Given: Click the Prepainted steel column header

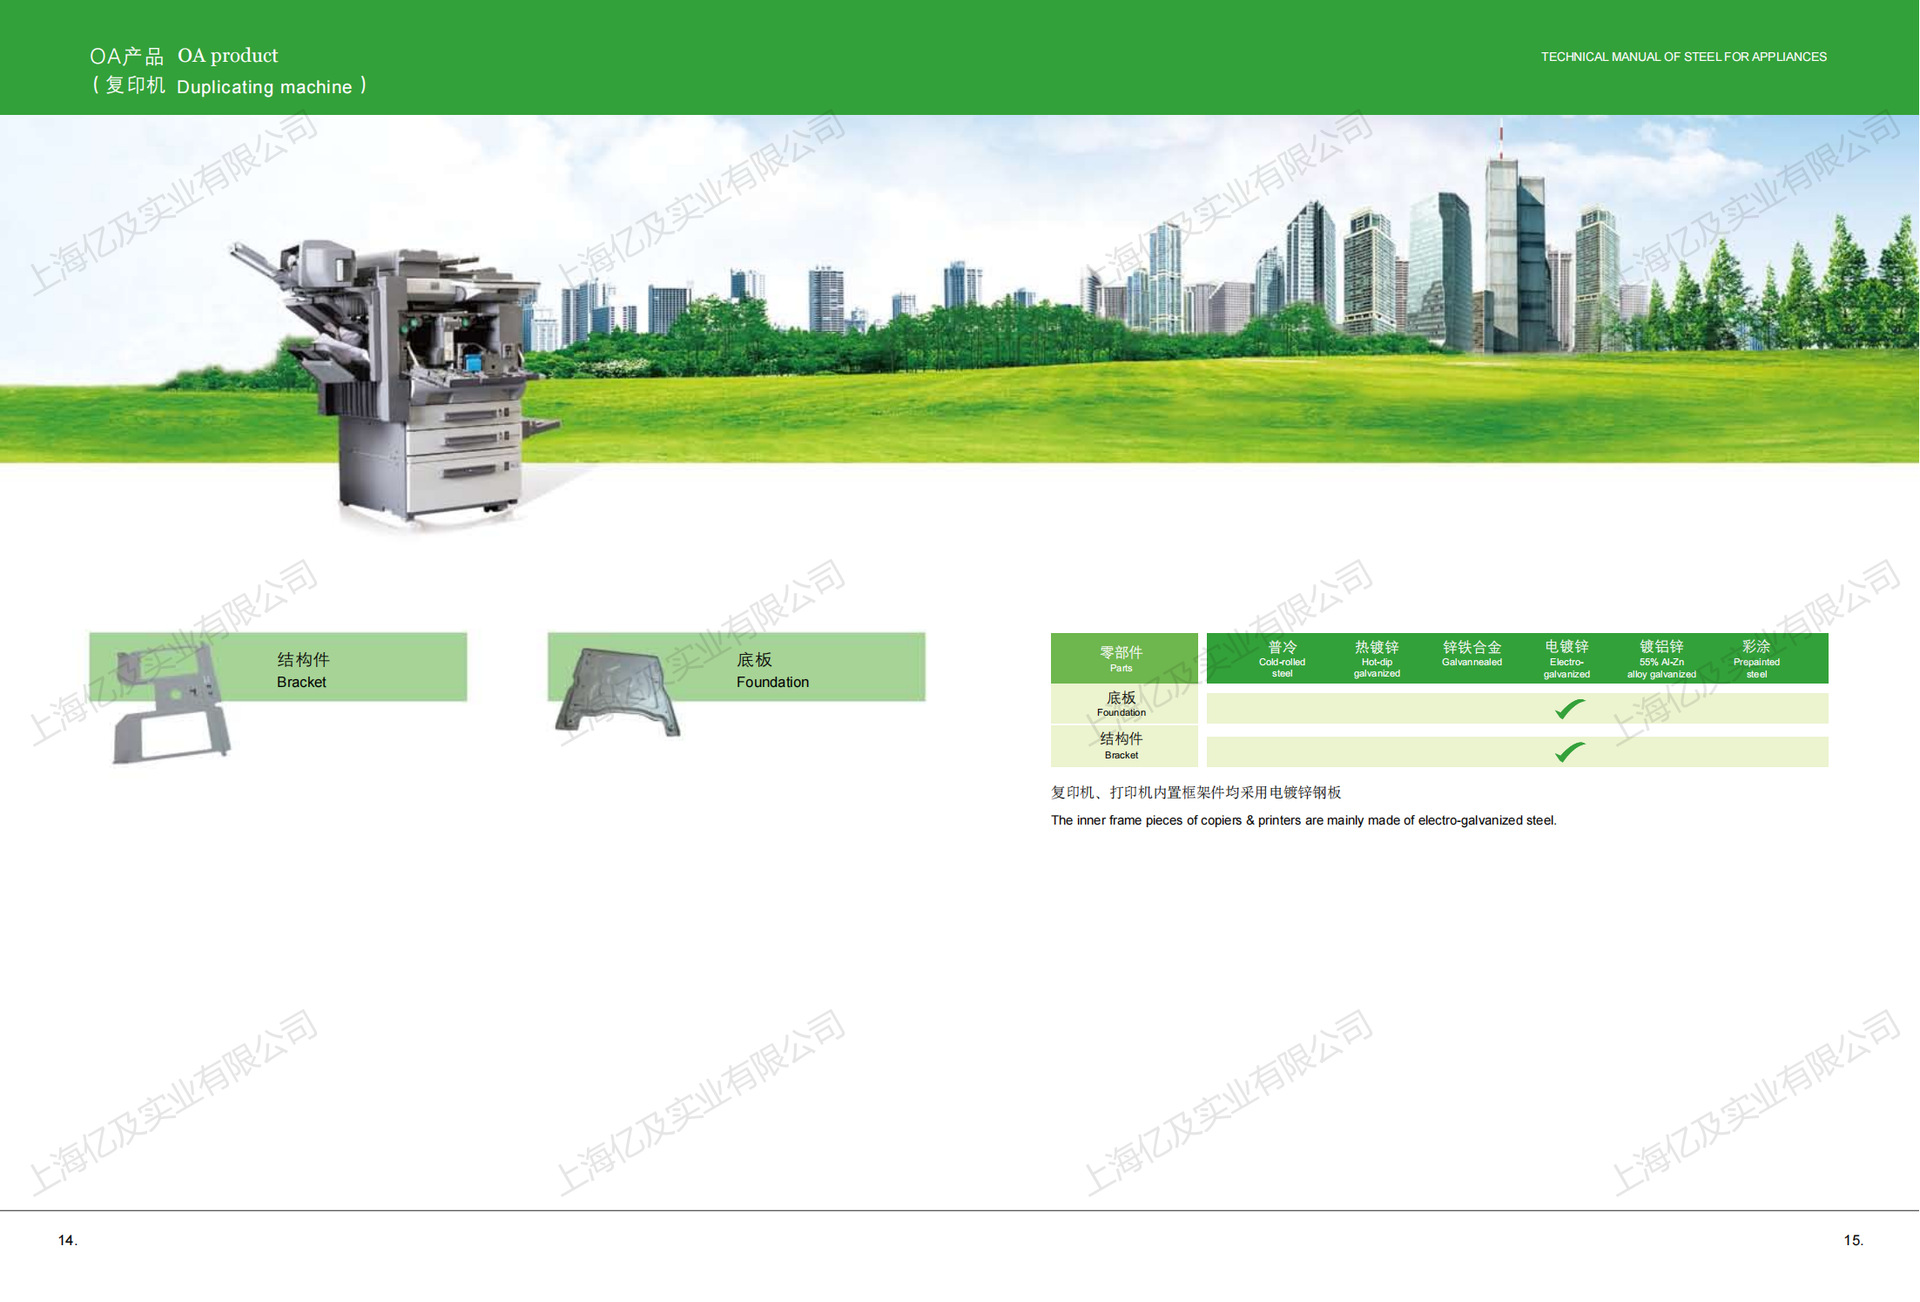Looking at the screenshot, I should pyautogui.click(x=1756, y=658).
